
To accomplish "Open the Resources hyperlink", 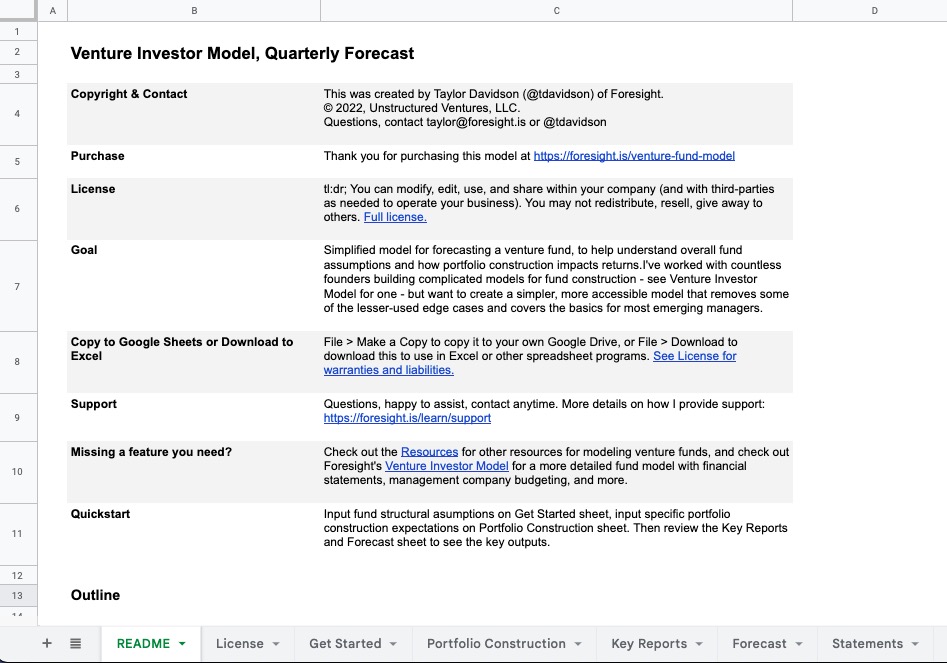I will 429,452.
